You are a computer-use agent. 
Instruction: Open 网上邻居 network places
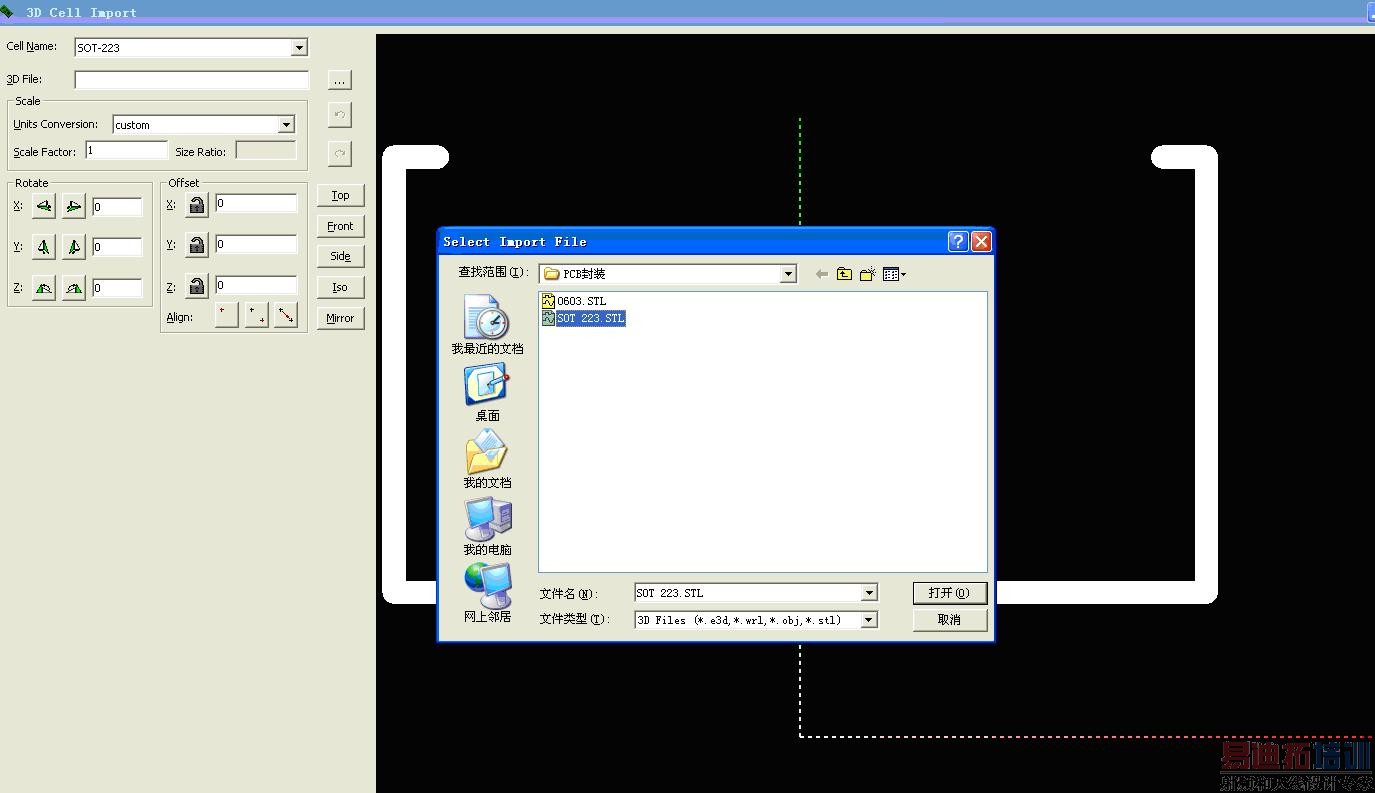[487, 594]
